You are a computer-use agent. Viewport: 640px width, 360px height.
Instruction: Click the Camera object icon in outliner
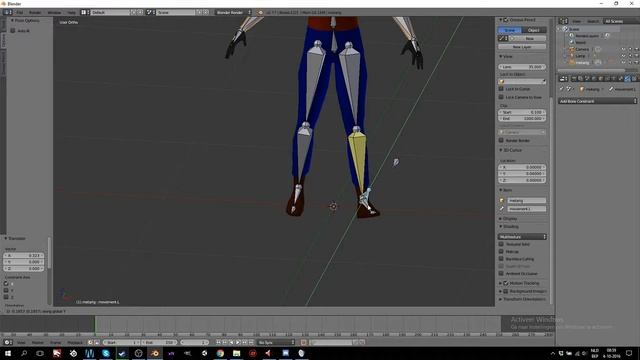point(572,49)
